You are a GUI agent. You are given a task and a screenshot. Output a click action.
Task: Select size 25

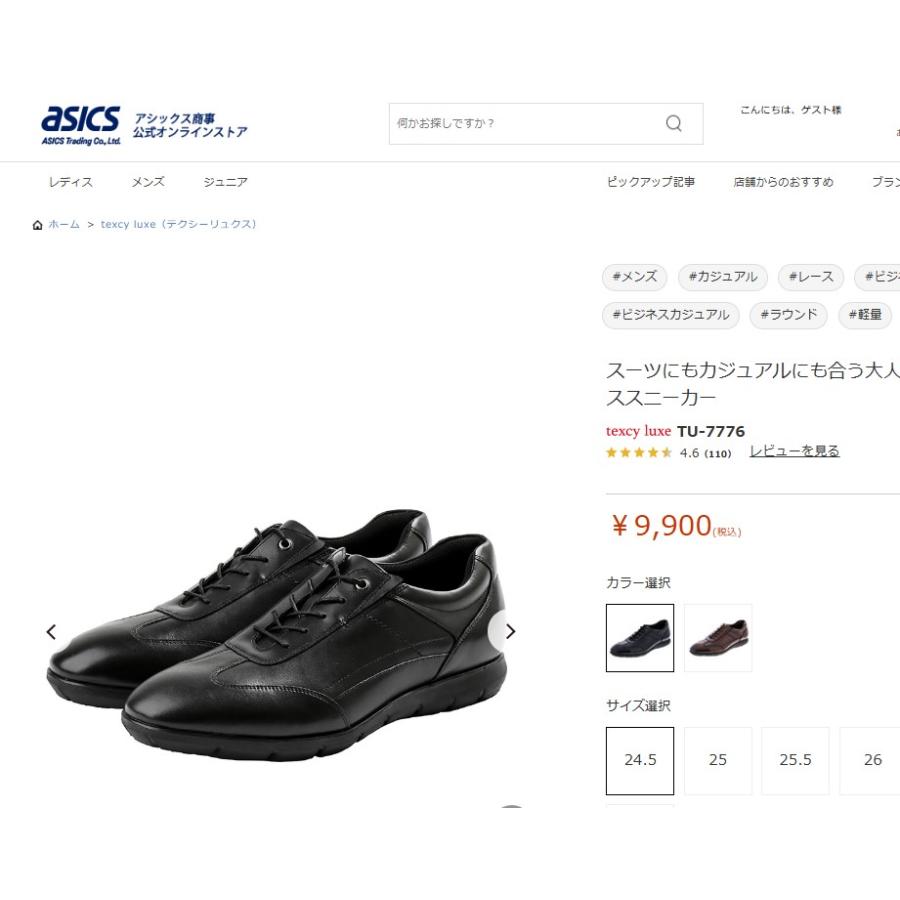717,761
